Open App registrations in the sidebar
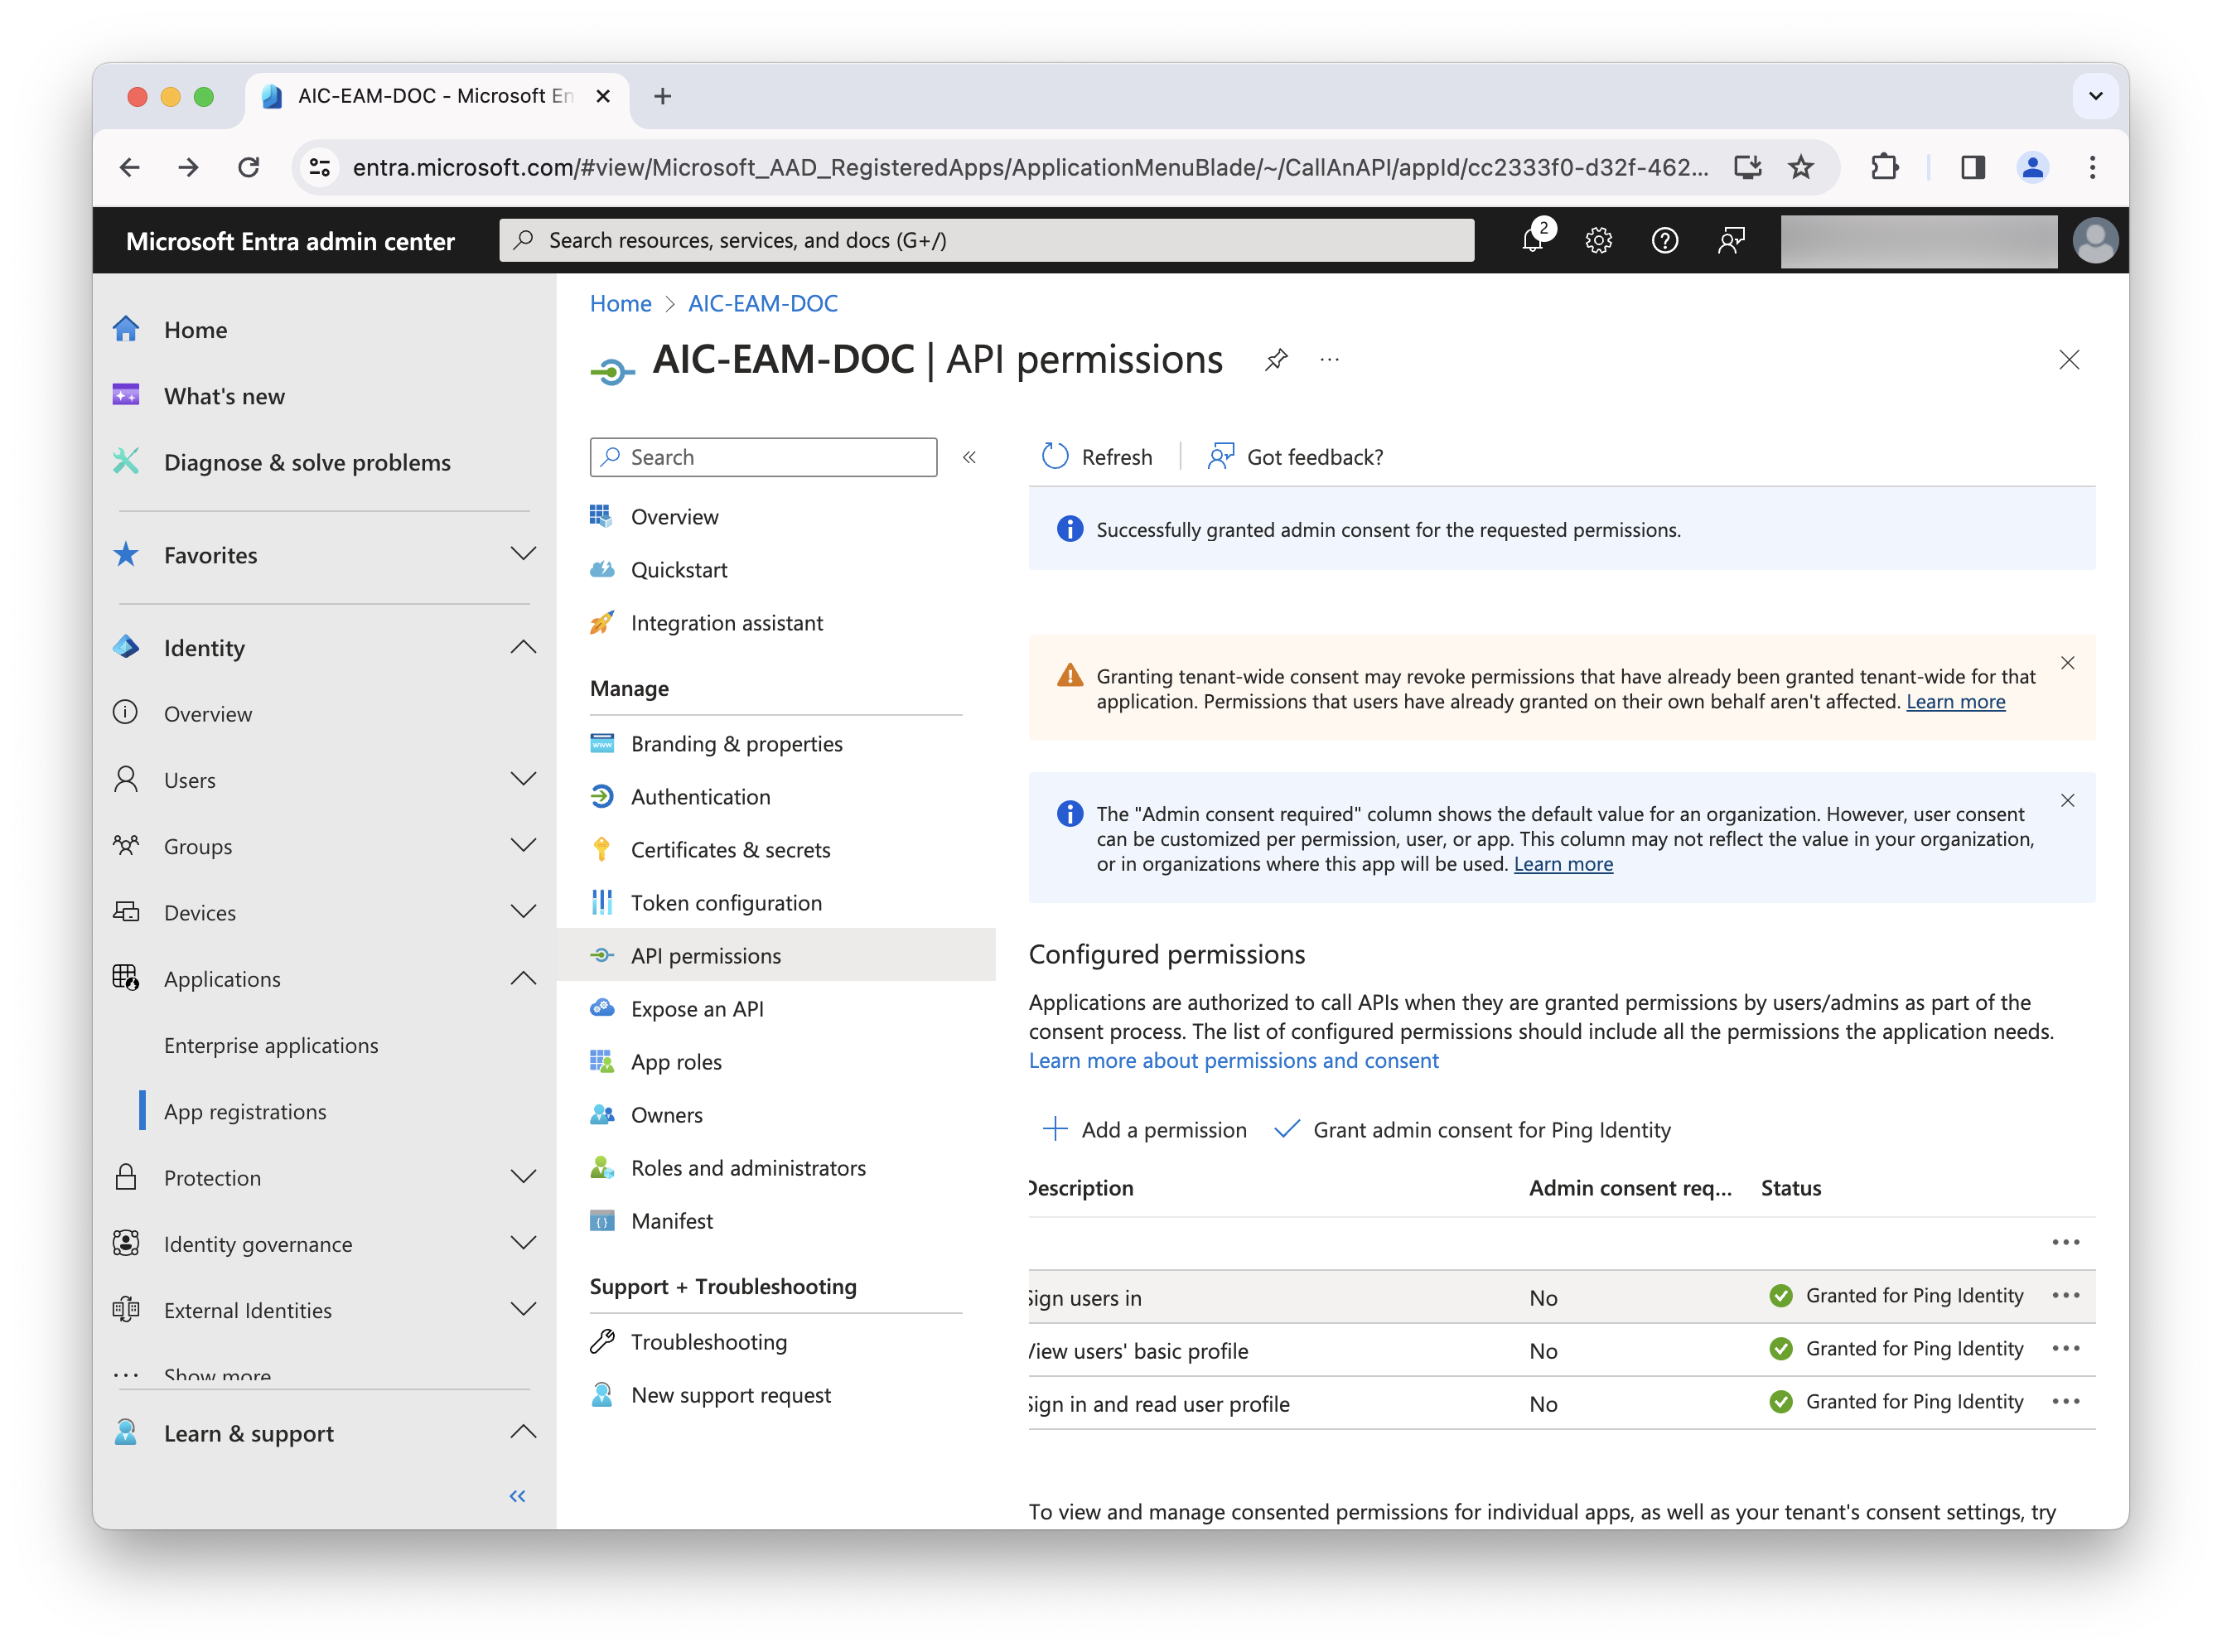The image size is (2222, 1652). tap(245, 1111)
